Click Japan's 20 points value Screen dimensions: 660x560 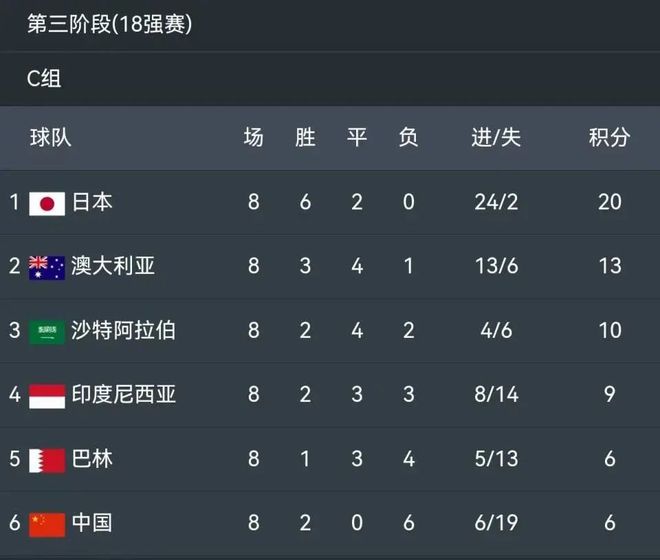coord(609,202)
